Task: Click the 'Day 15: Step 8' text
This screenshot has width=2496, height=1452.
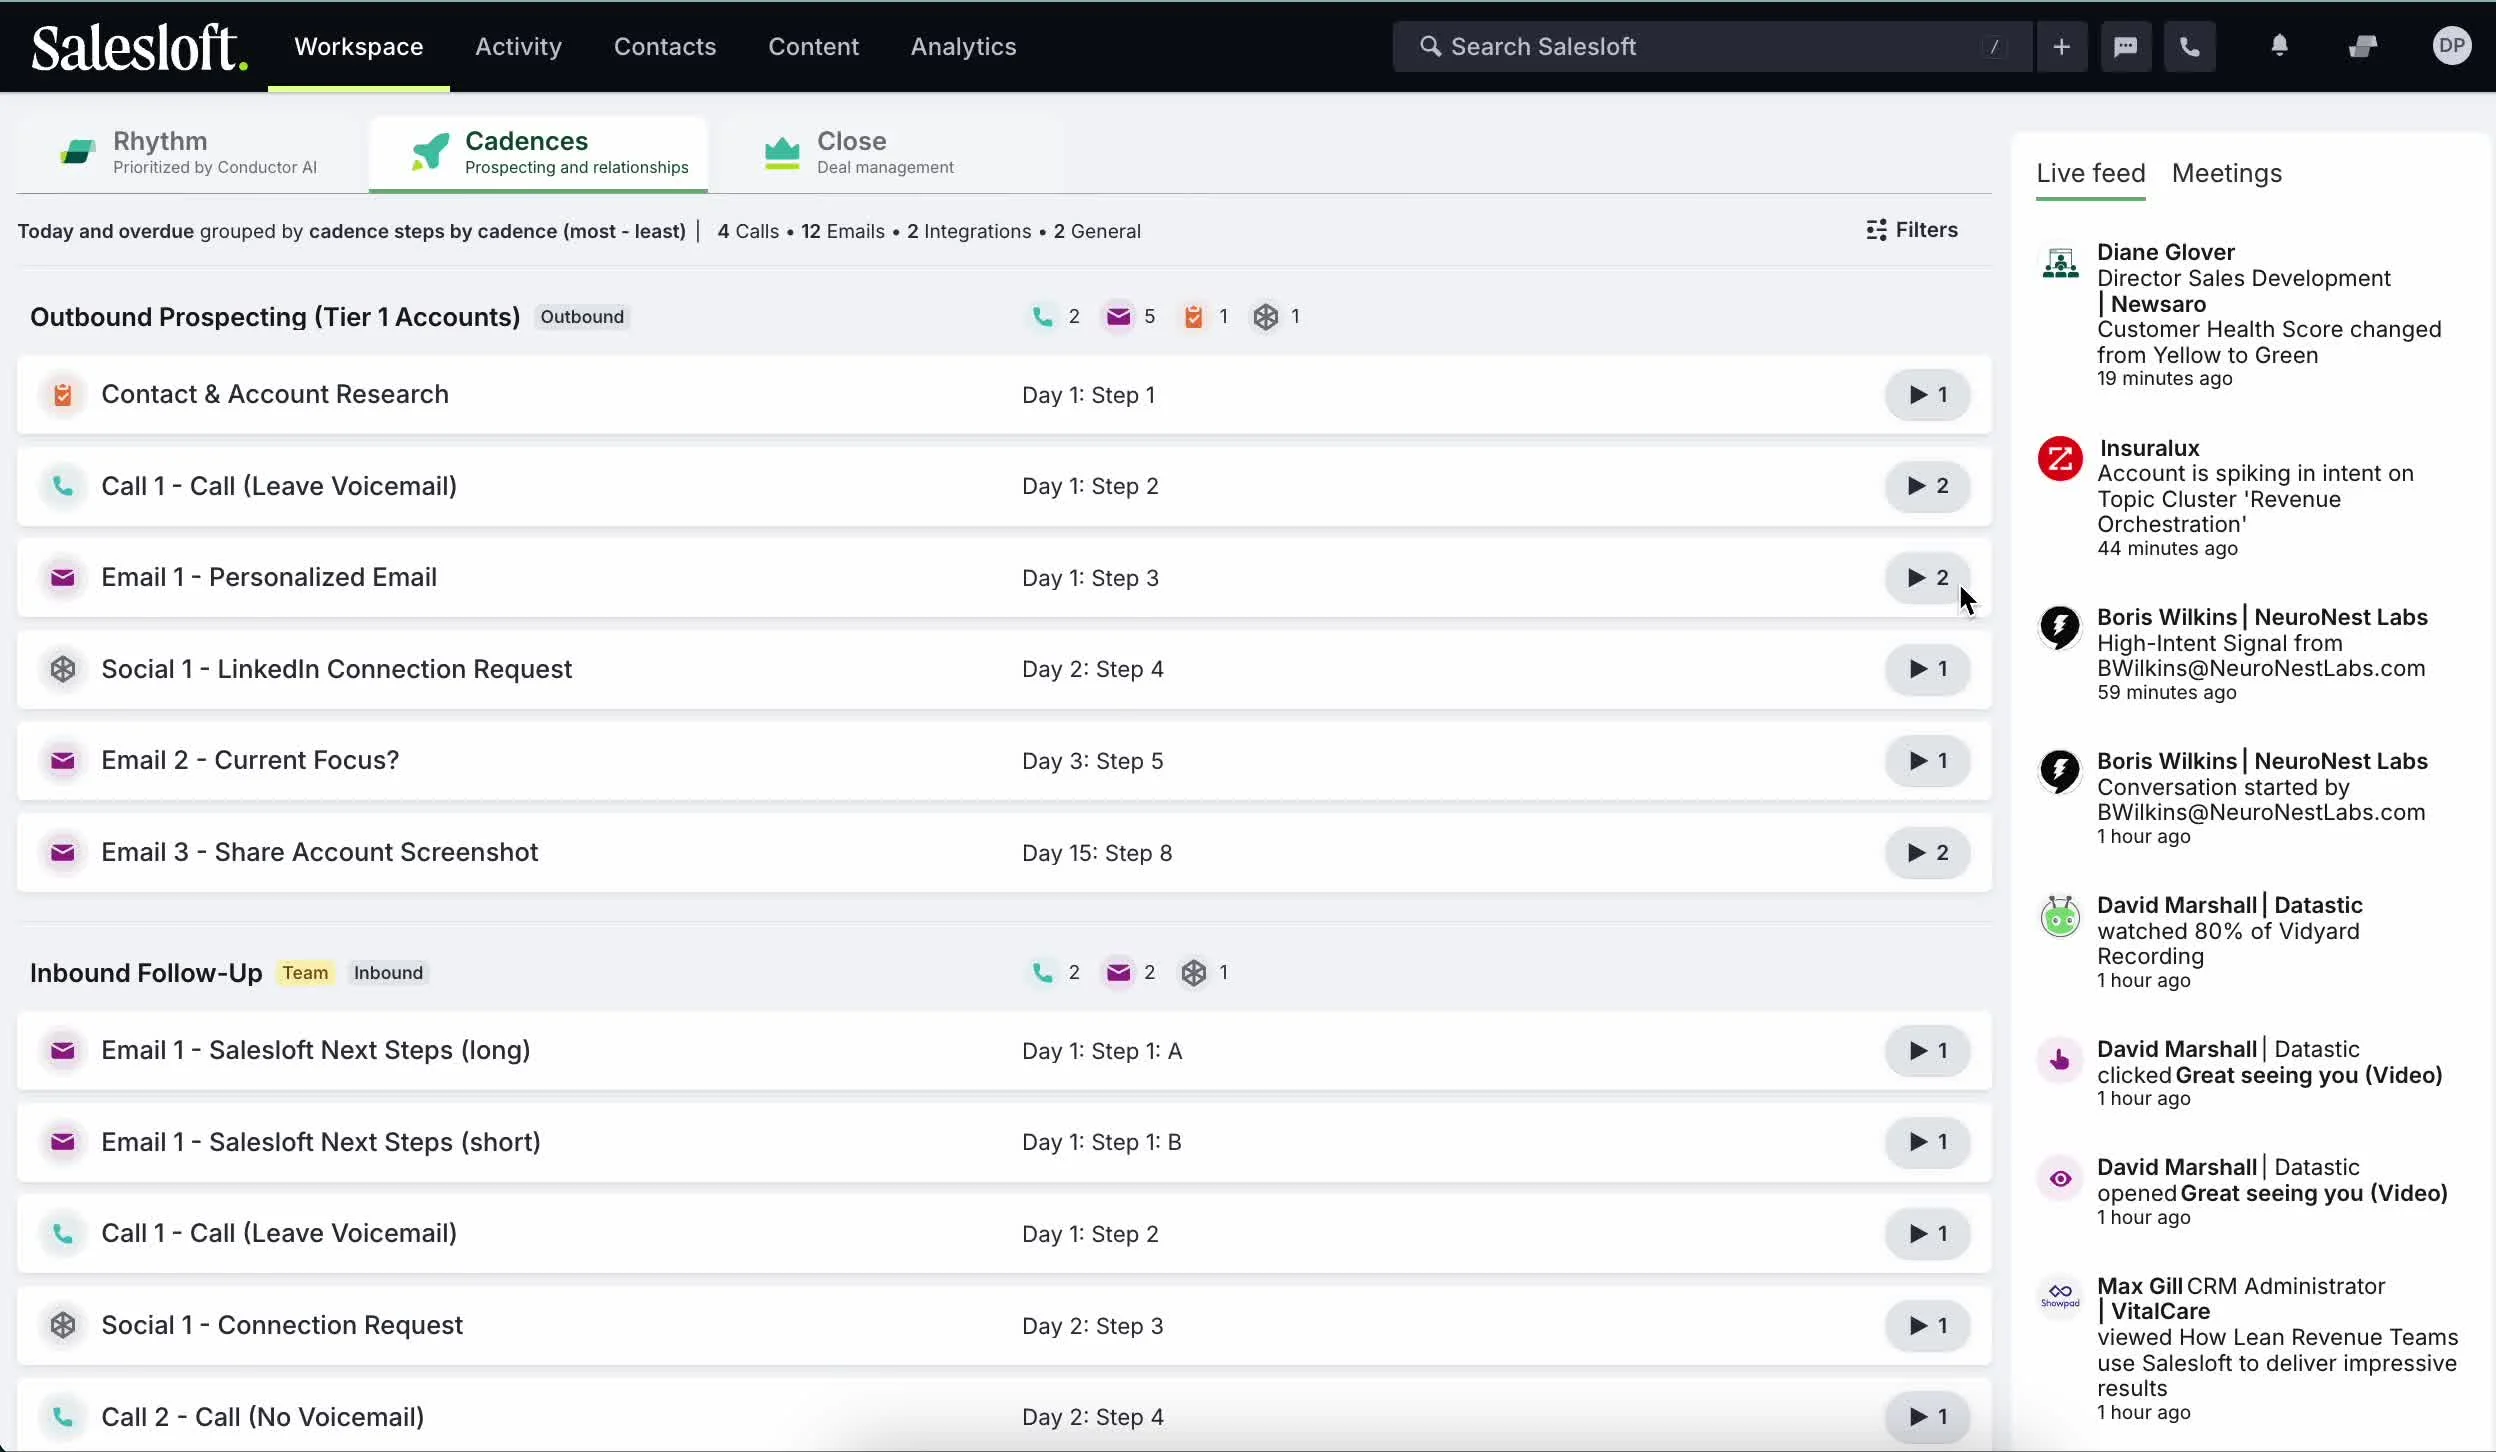Action: coord(1097,853)
